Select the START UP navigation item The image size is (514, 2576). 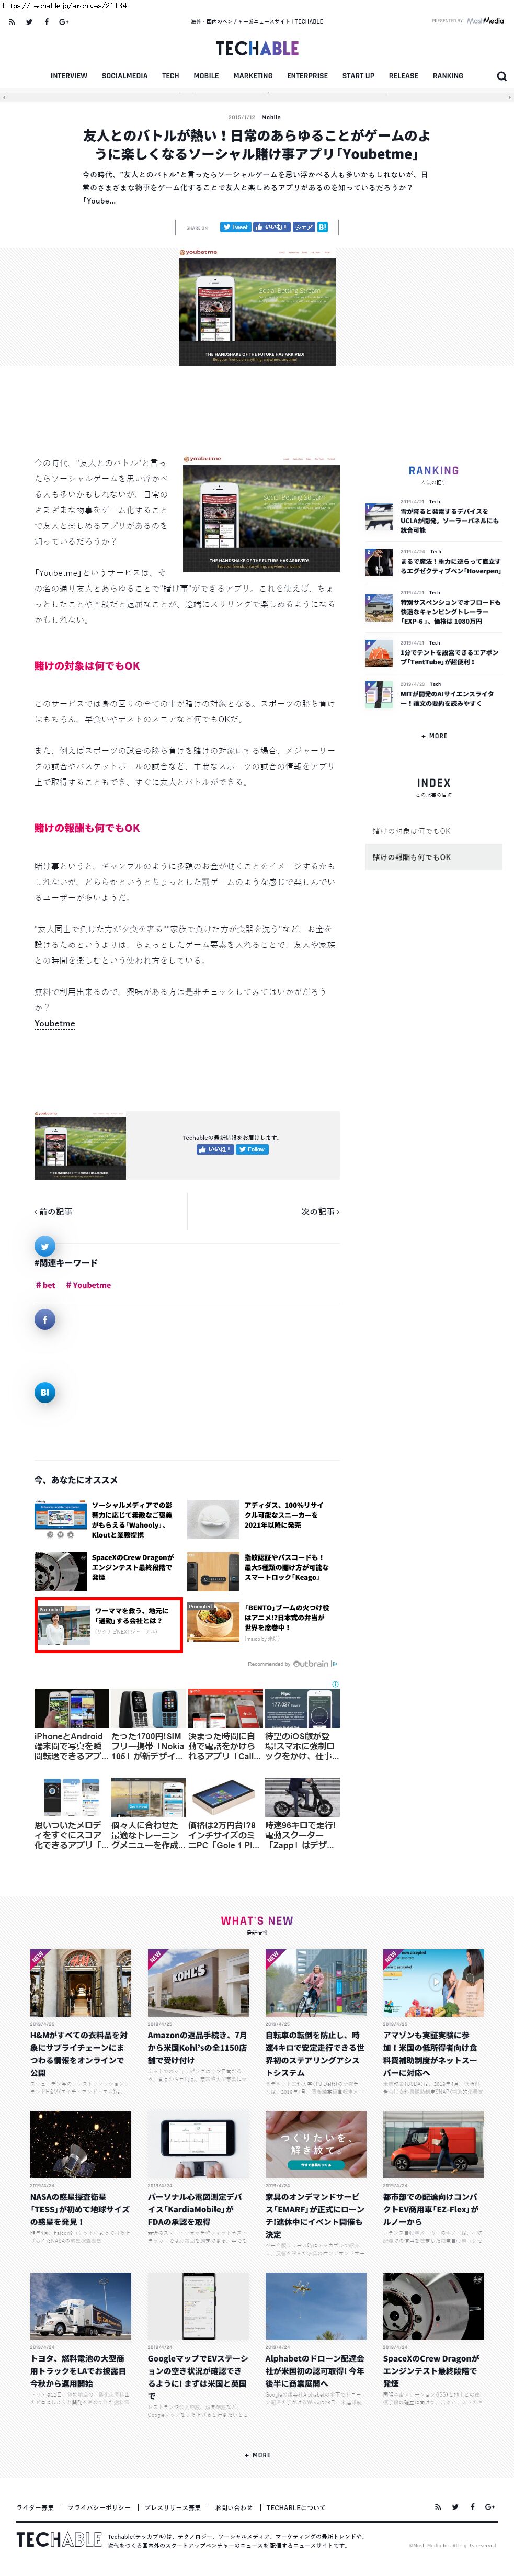click(x=358, y=76)
